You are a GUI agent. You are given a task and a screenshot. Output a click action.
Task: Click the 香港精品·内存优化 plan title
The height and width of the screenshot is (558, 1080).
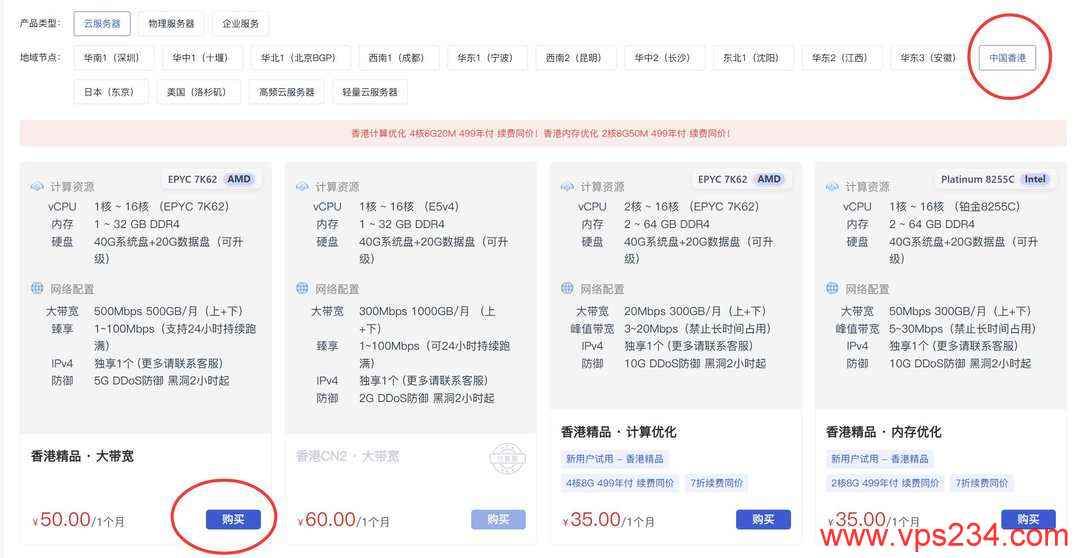coord(884,432)
